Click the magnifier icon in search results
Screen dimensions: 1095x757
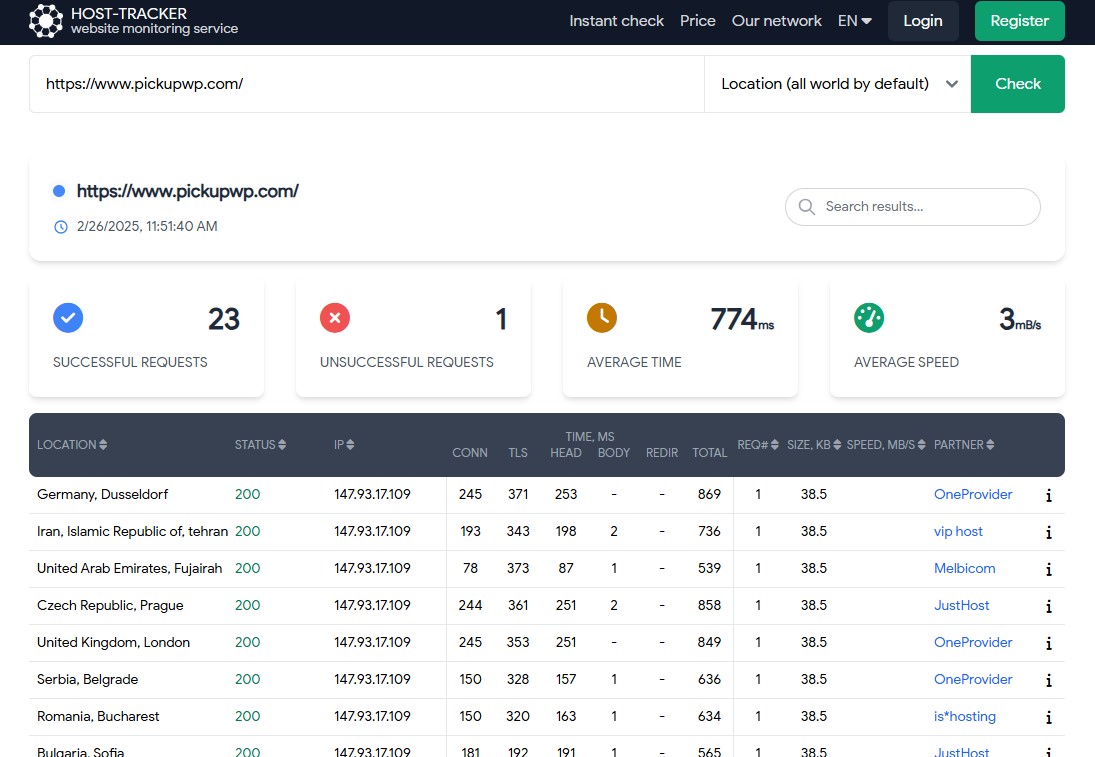[807, 207]
